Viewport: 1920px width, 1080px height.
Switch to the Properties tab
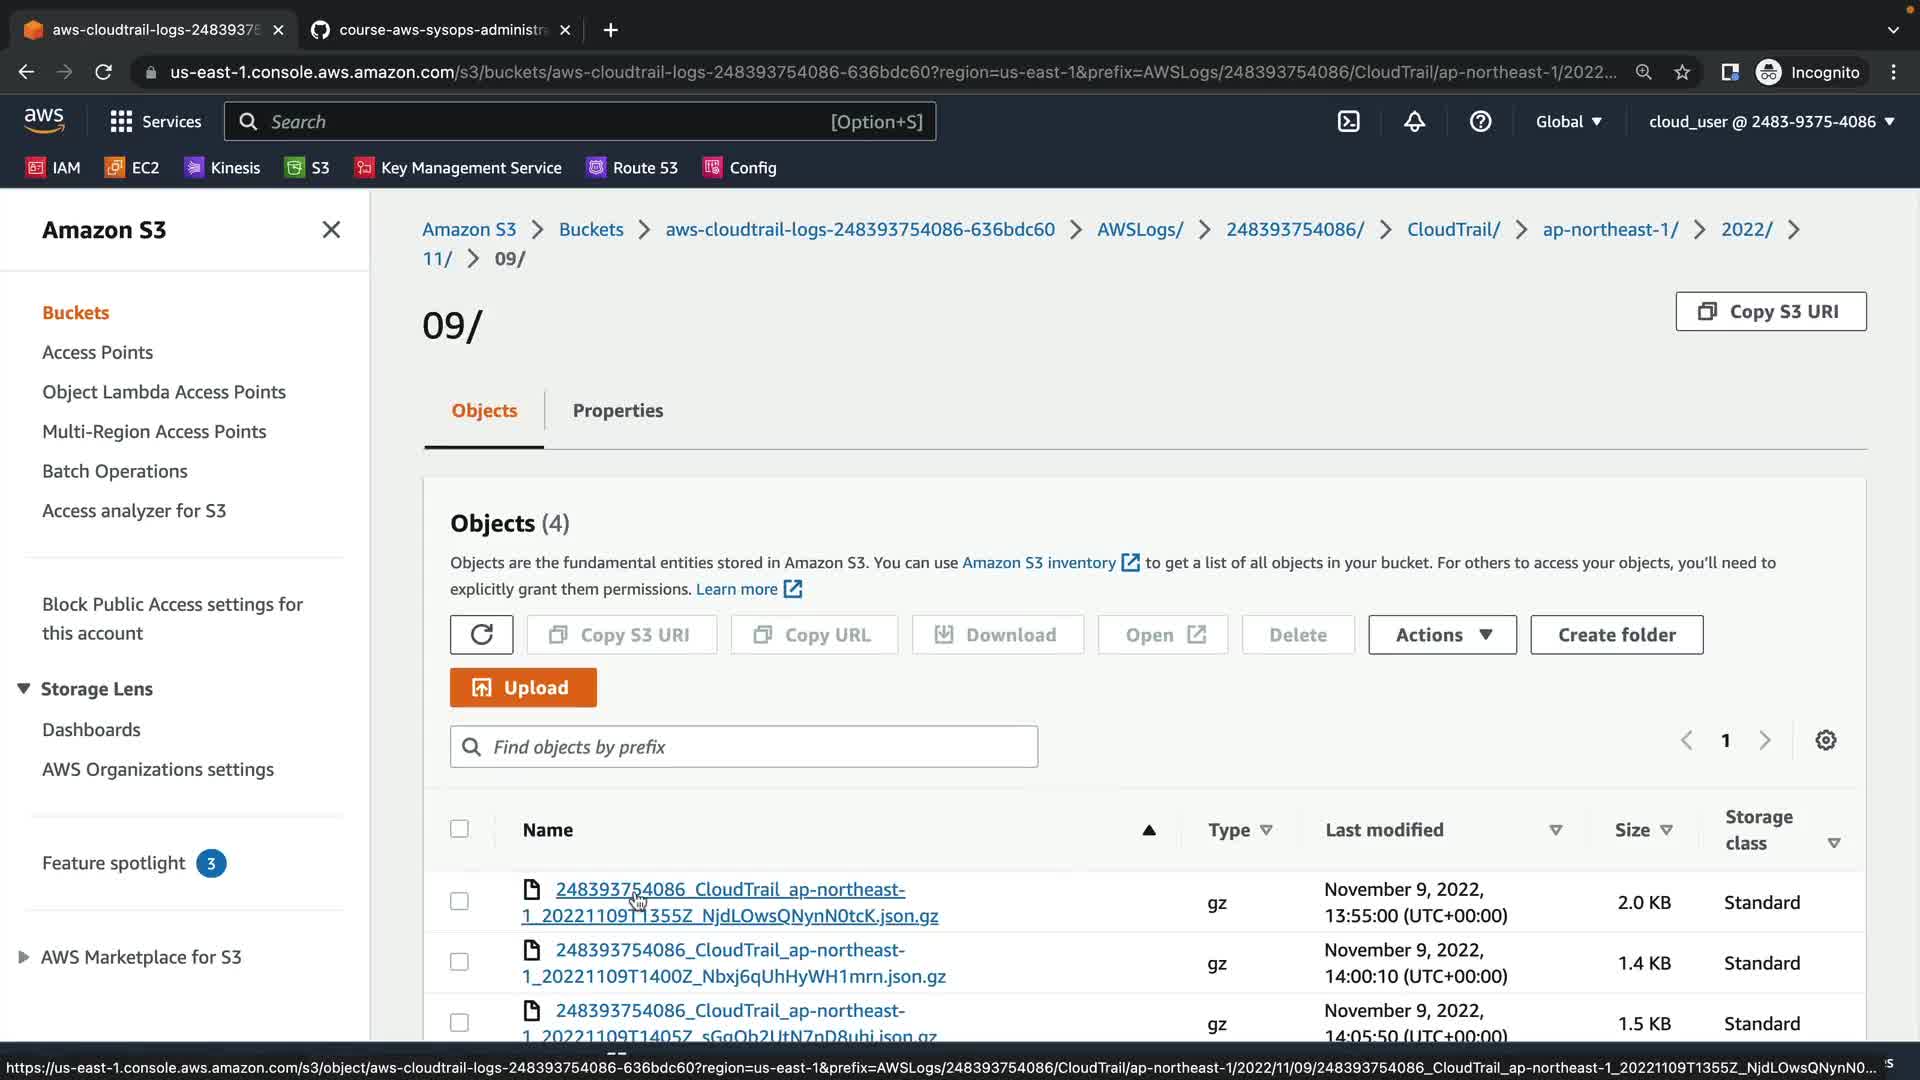617,411
